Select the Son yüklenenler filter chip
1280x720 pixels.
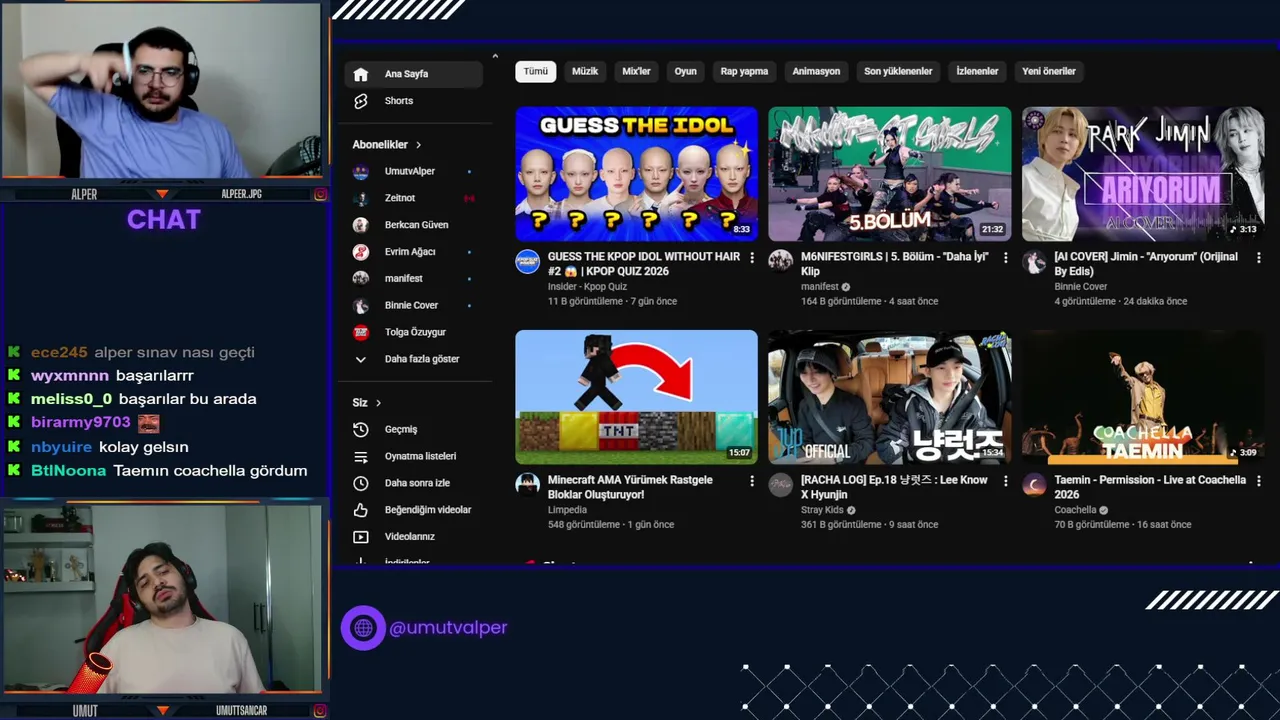tap(898, 71)
